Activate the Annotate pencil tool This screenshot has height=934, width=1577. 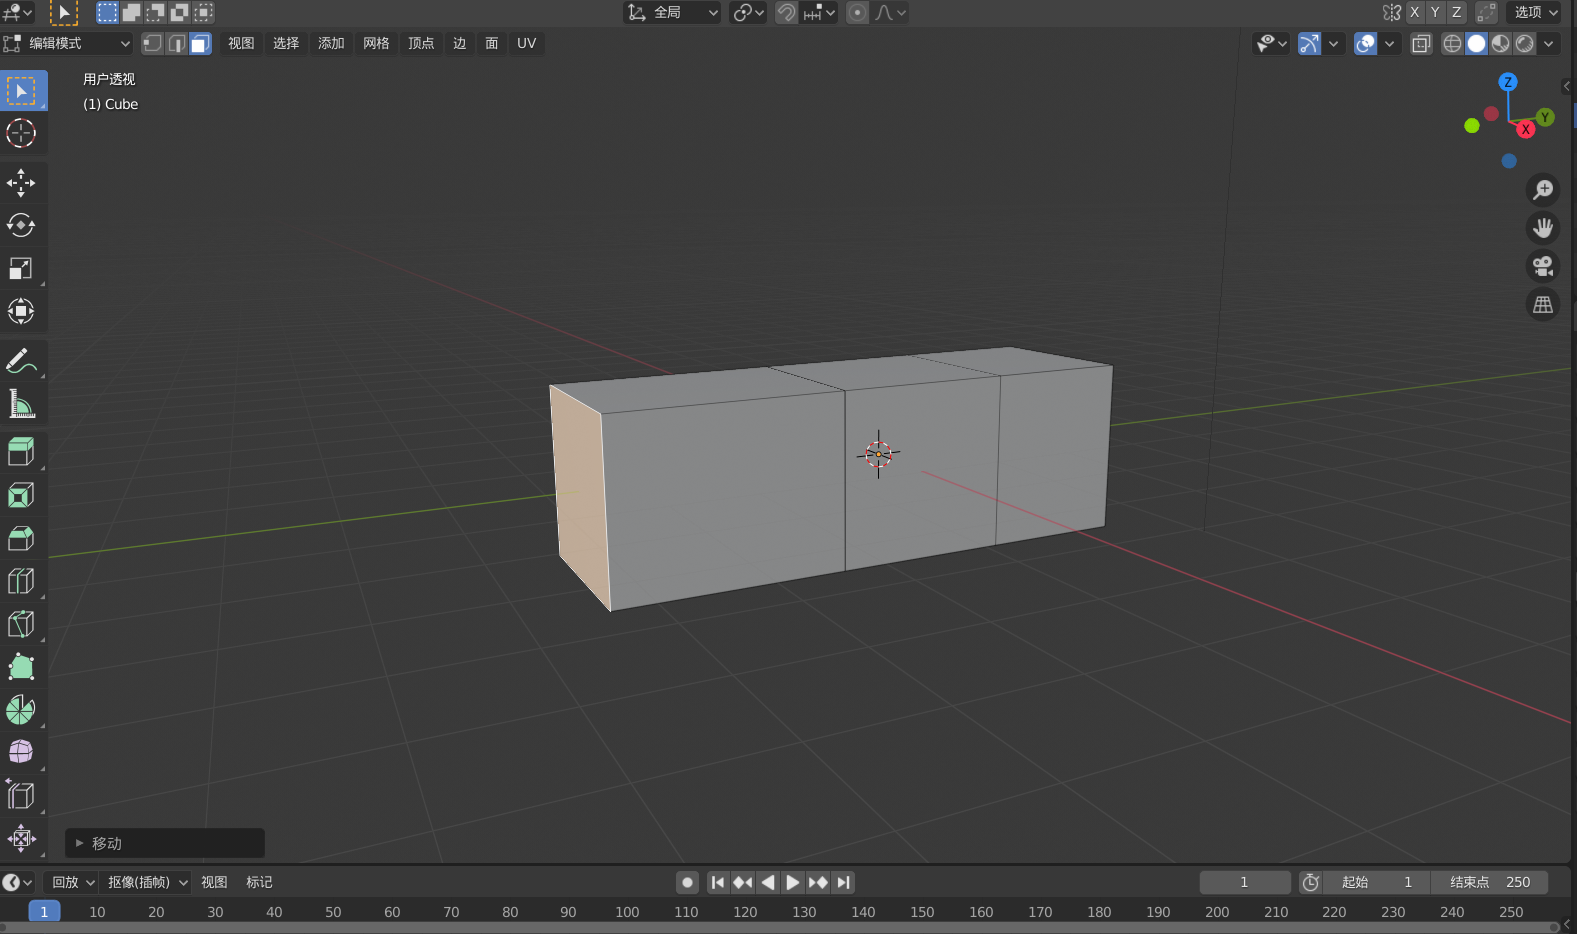(22, 361)
